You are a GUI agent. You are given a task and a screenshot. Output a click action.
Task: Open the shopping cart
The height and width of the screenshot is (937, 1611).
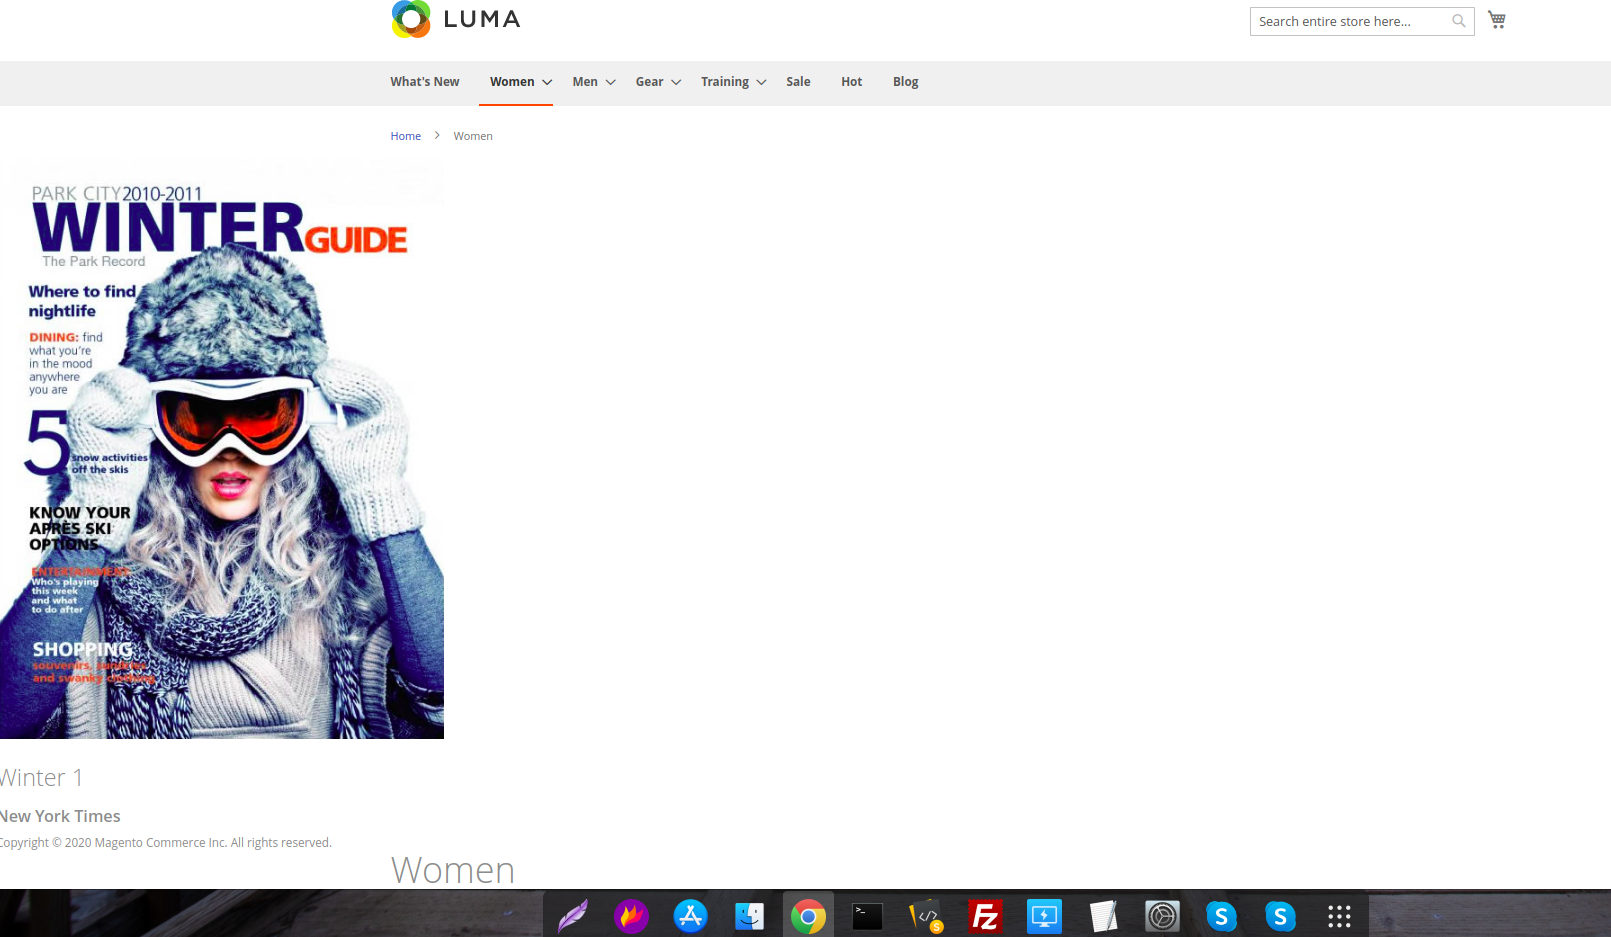pos(1496,20)
